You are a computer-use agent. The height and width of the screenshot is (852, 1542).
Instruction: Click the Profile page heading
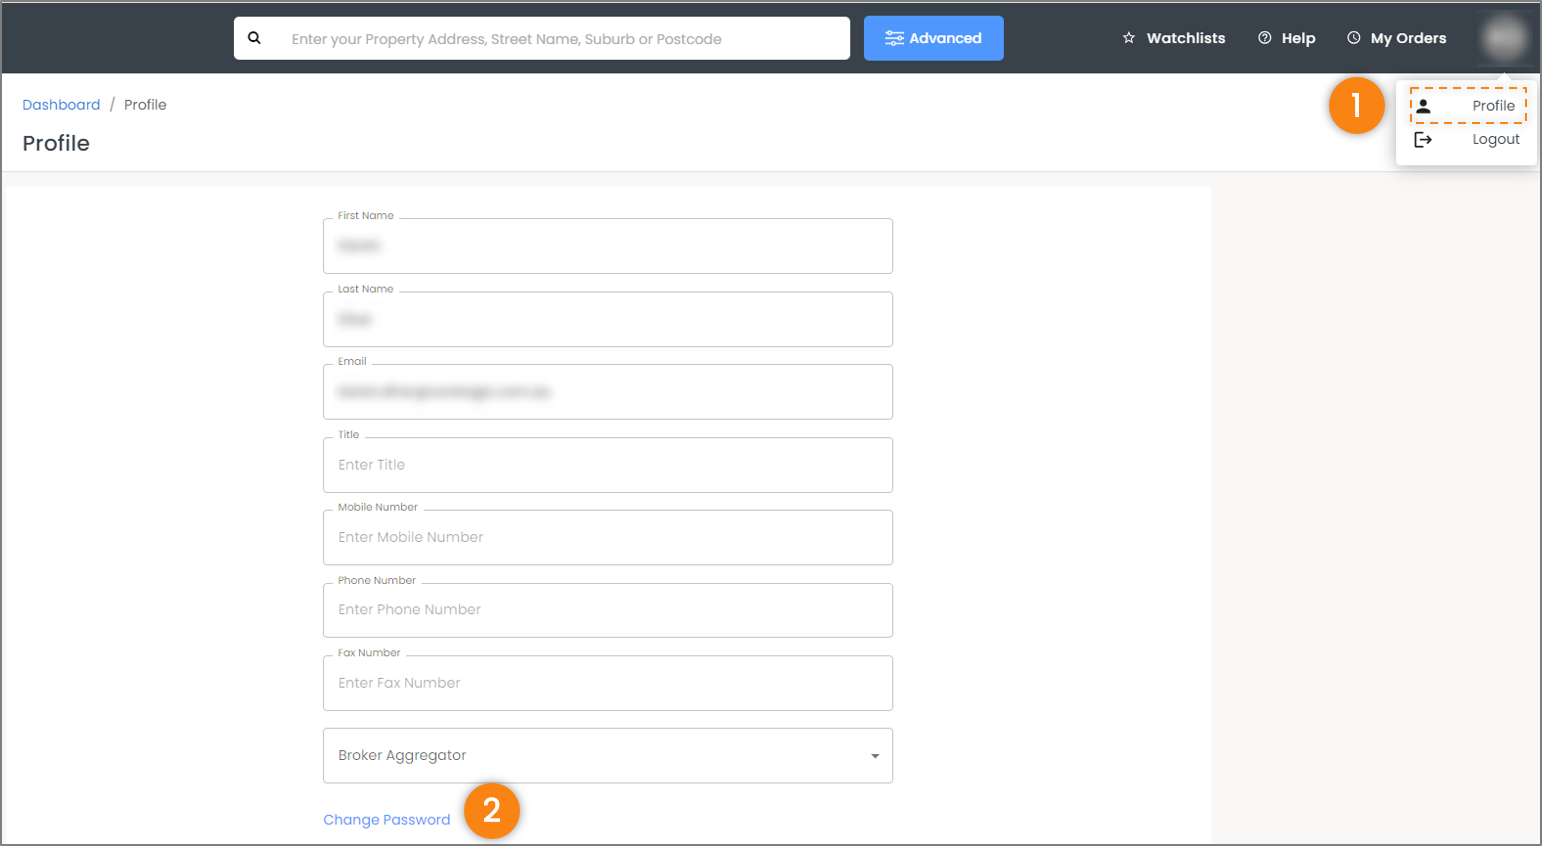[56, 143]
